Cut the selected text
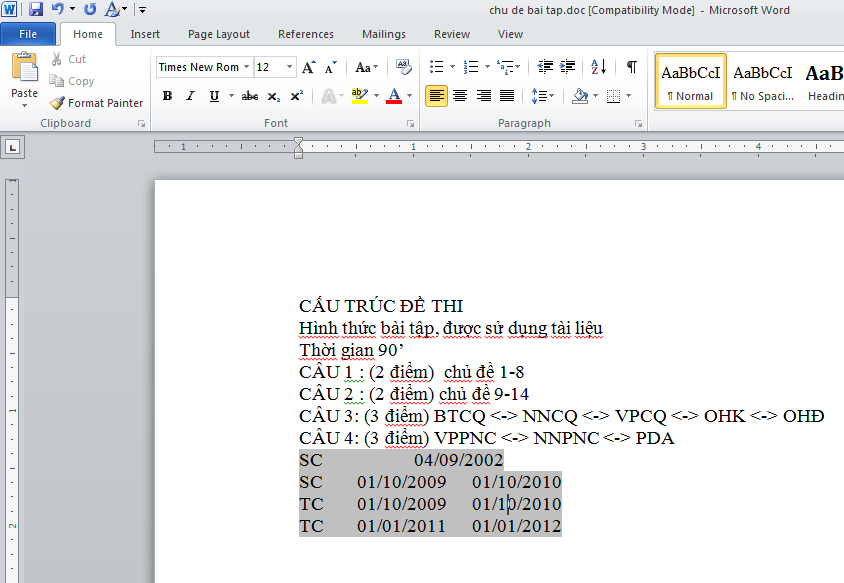 coord(68,59)
